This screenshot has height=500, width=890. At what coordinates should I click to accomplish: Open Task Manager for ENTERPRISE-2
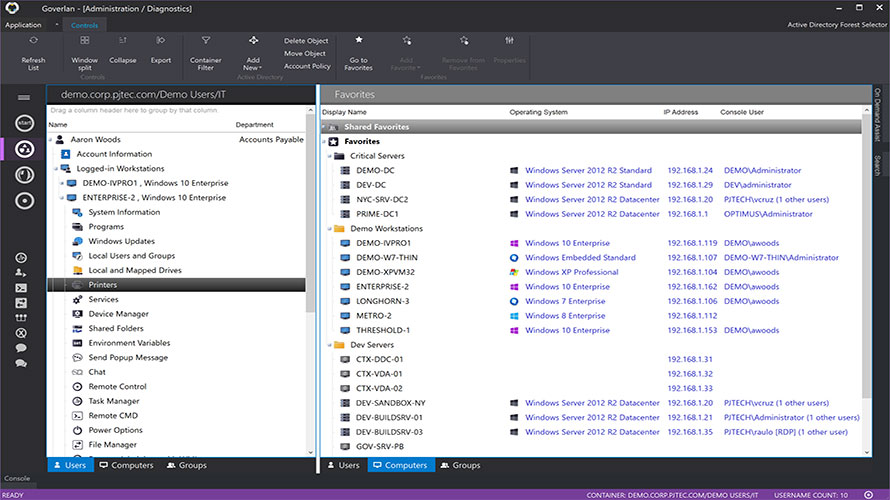click(112, 401)
